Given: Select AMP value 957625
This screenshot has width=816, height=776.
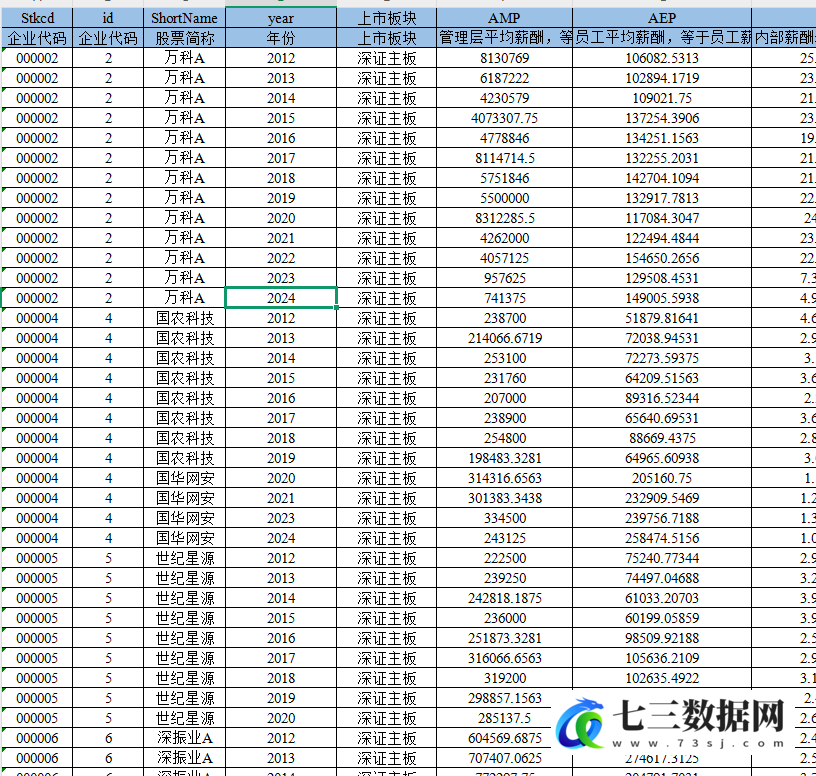Looking at the screenshot, I should 504,278.
